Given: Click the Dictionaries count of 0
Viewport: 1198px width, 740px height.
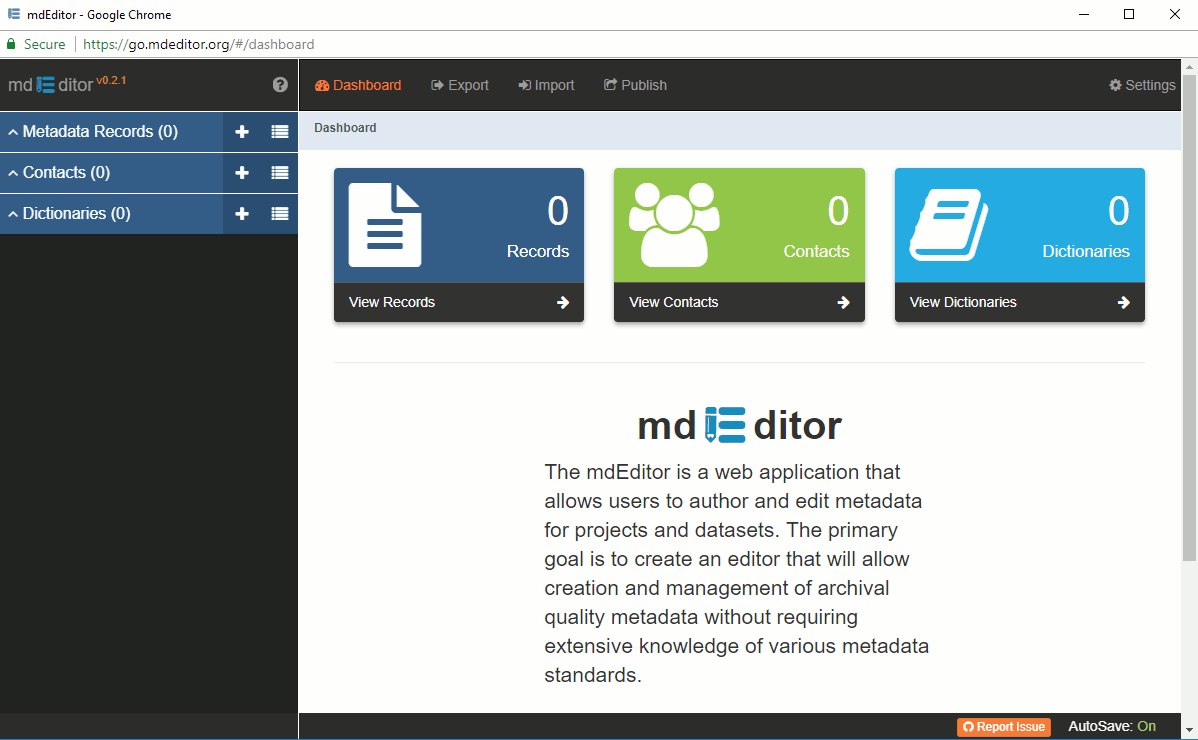Looking at the screenshot, I should [x=1119, y=211].
